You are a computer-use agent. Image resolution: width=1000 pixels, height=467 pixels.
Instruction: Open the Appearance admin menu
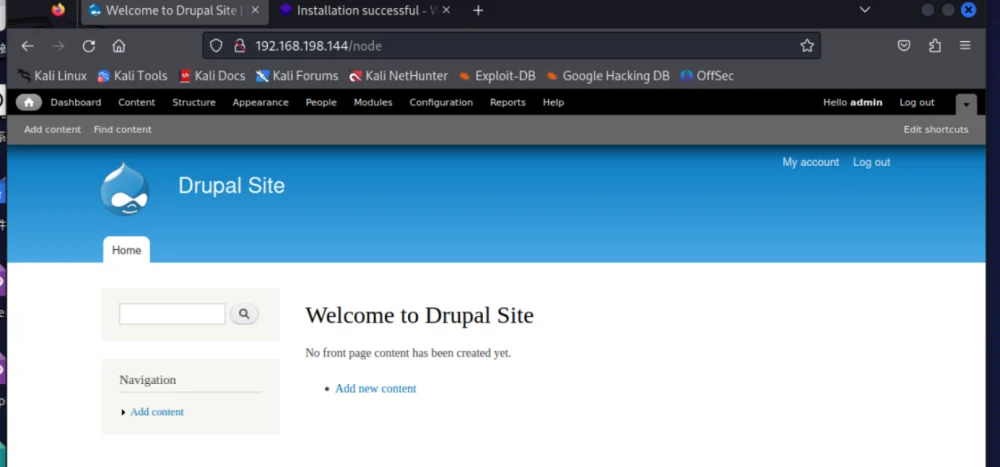point(260,102)
